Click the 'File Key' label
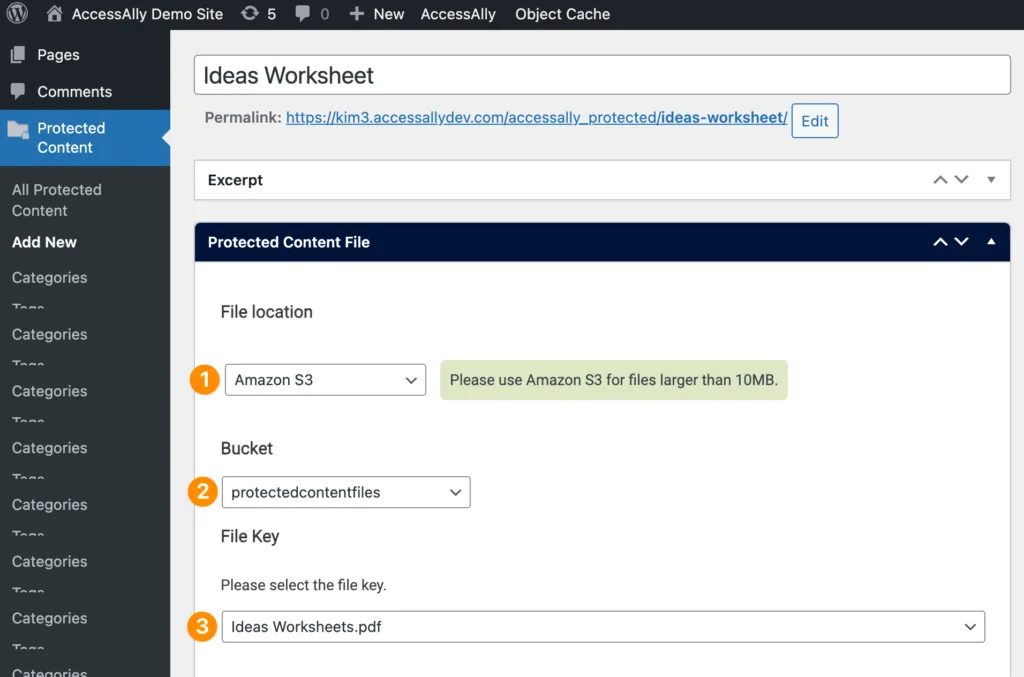 (x=250, y=537)
